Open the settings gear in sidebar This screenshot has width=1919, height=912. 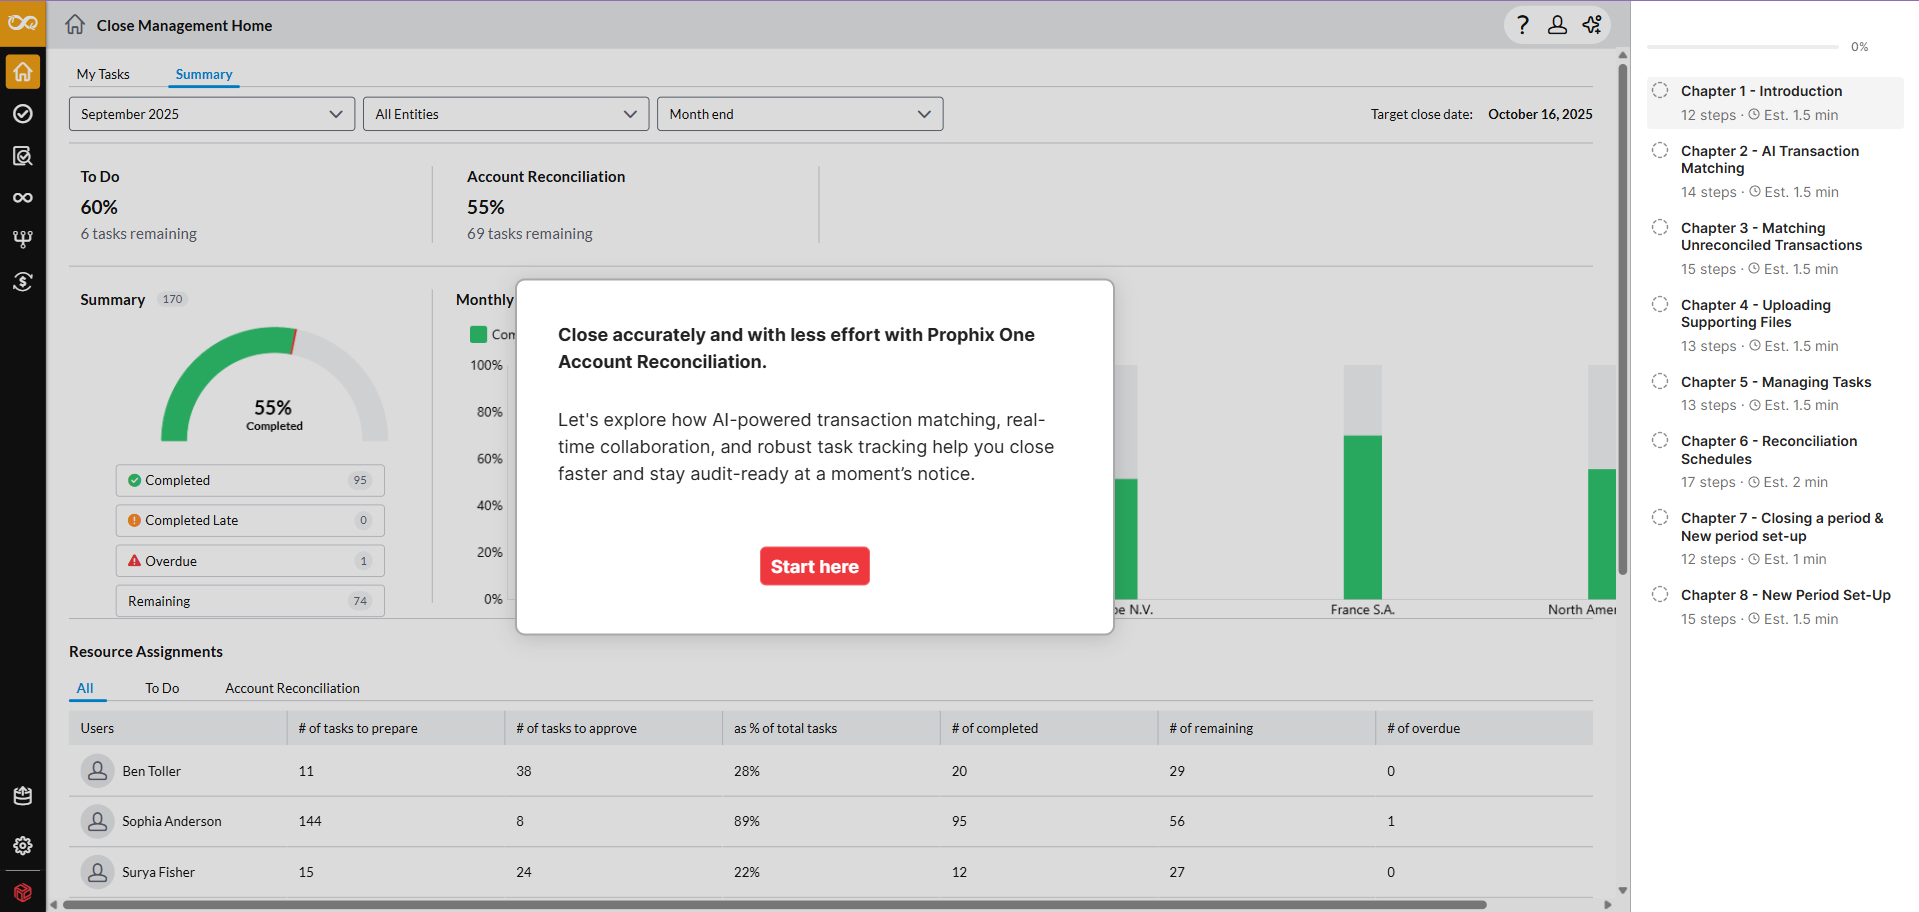click(x=23, y=846)
